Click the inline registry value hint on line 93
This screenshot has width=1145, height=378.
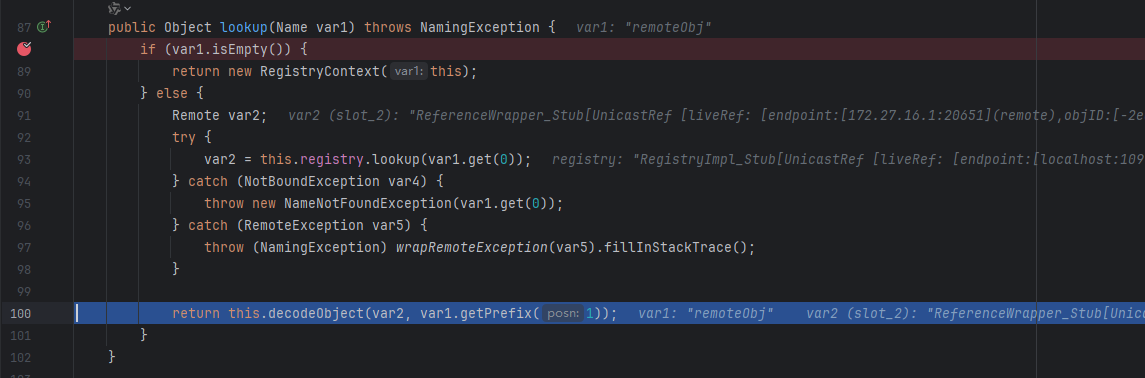pyautogui.click(x=848, y=160)
